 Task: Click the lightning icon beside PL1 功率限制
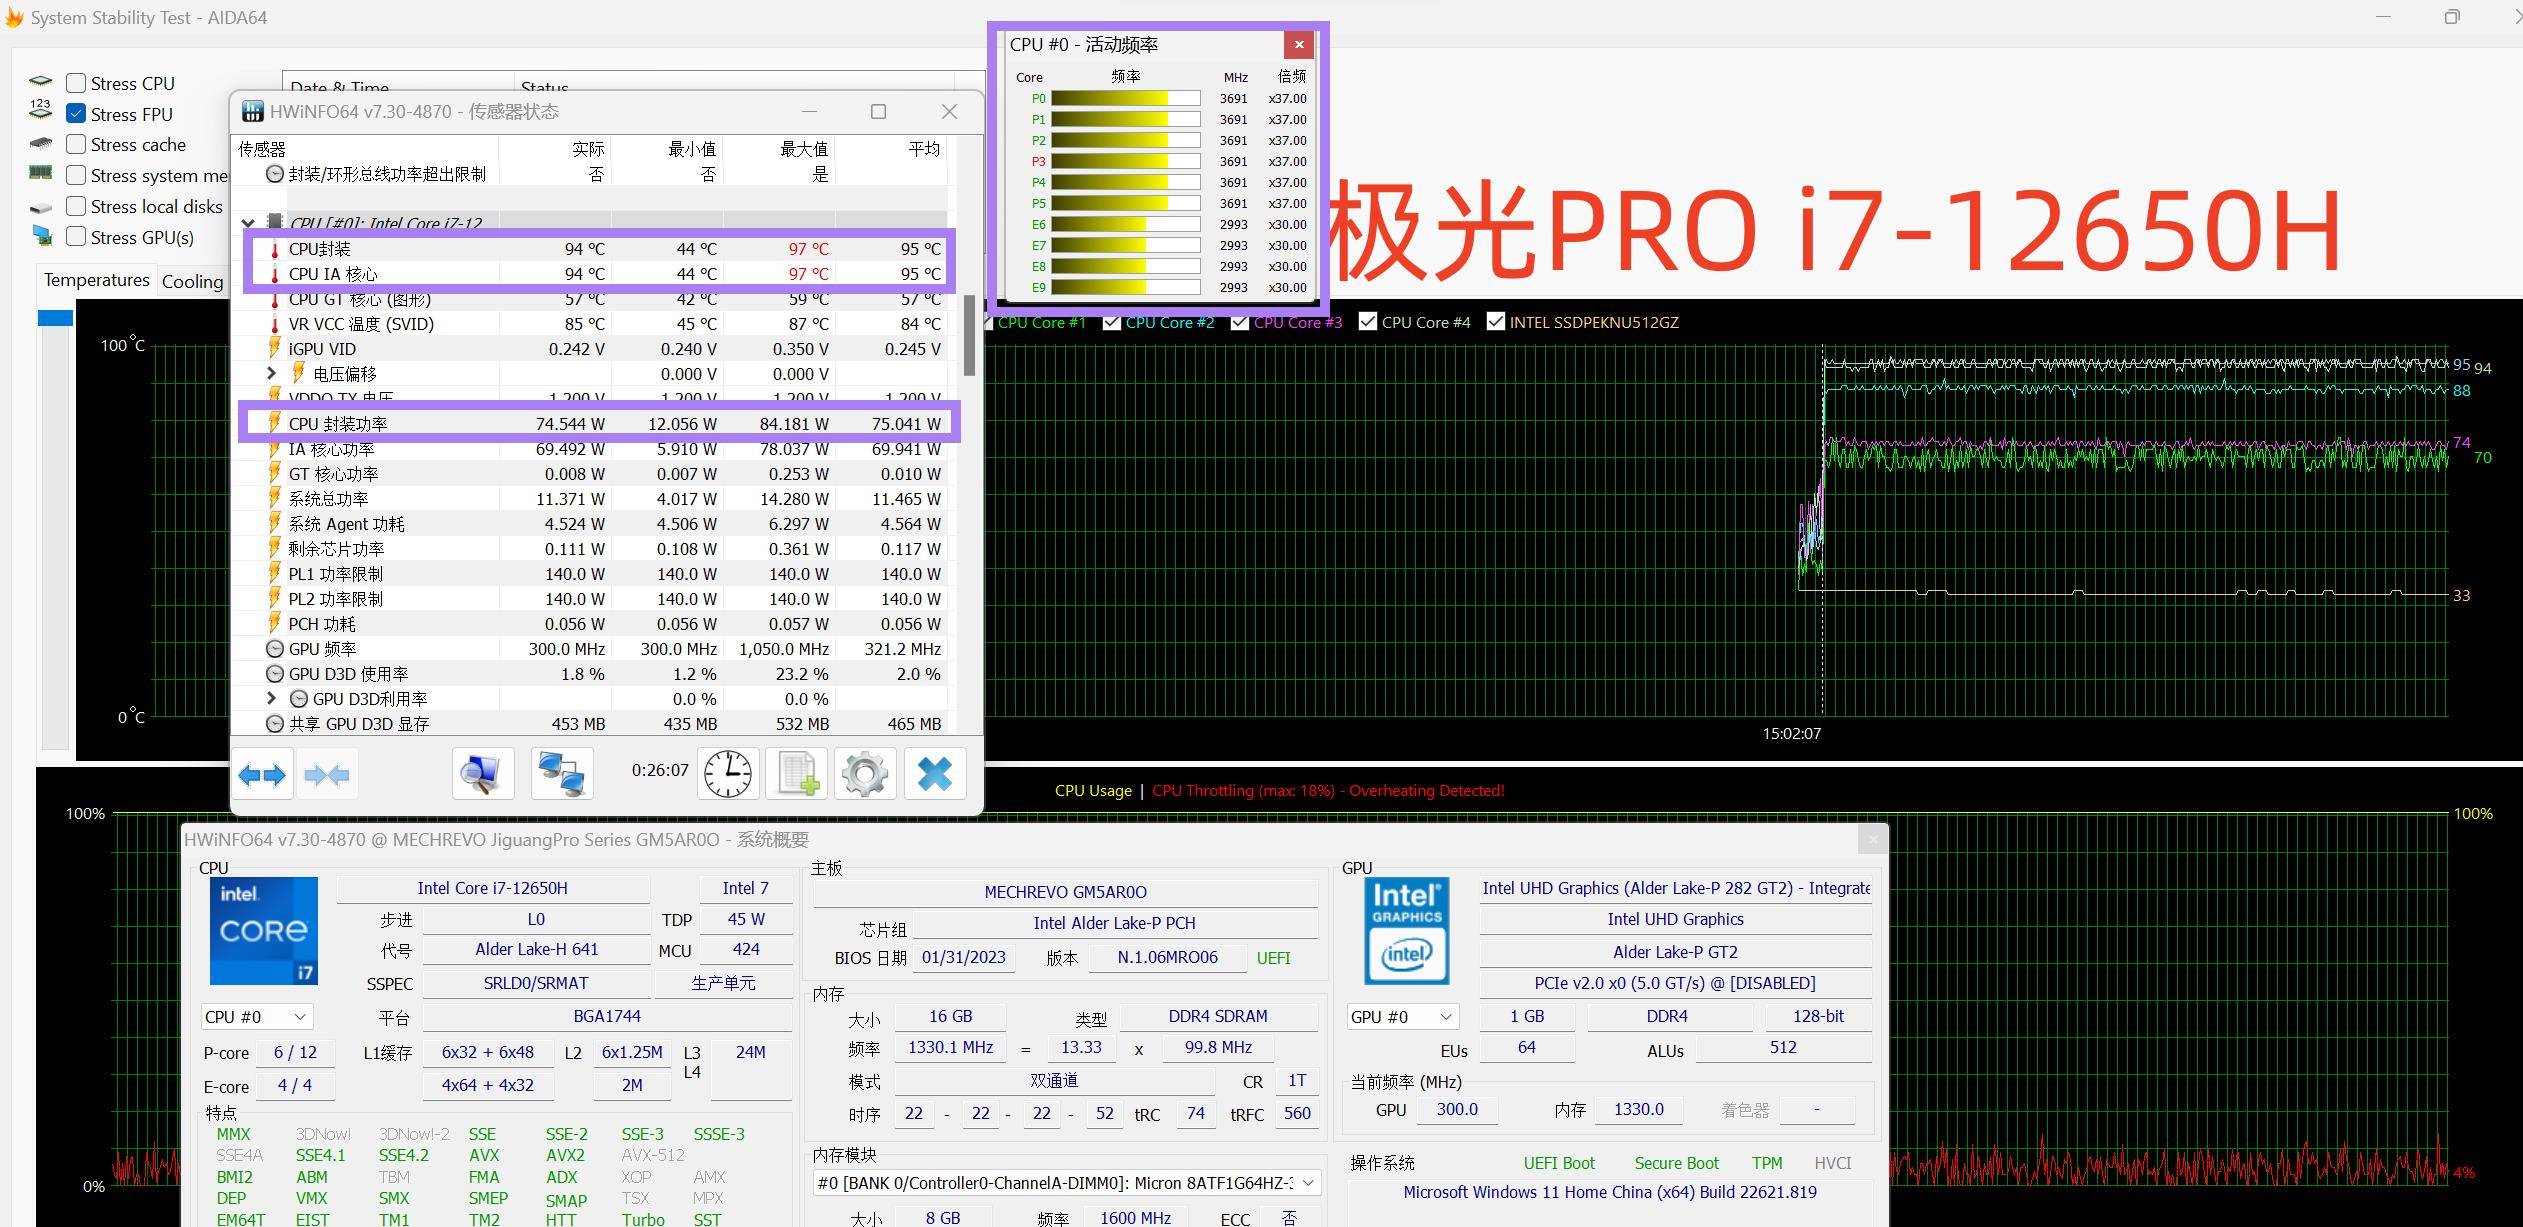click(274, 573)
